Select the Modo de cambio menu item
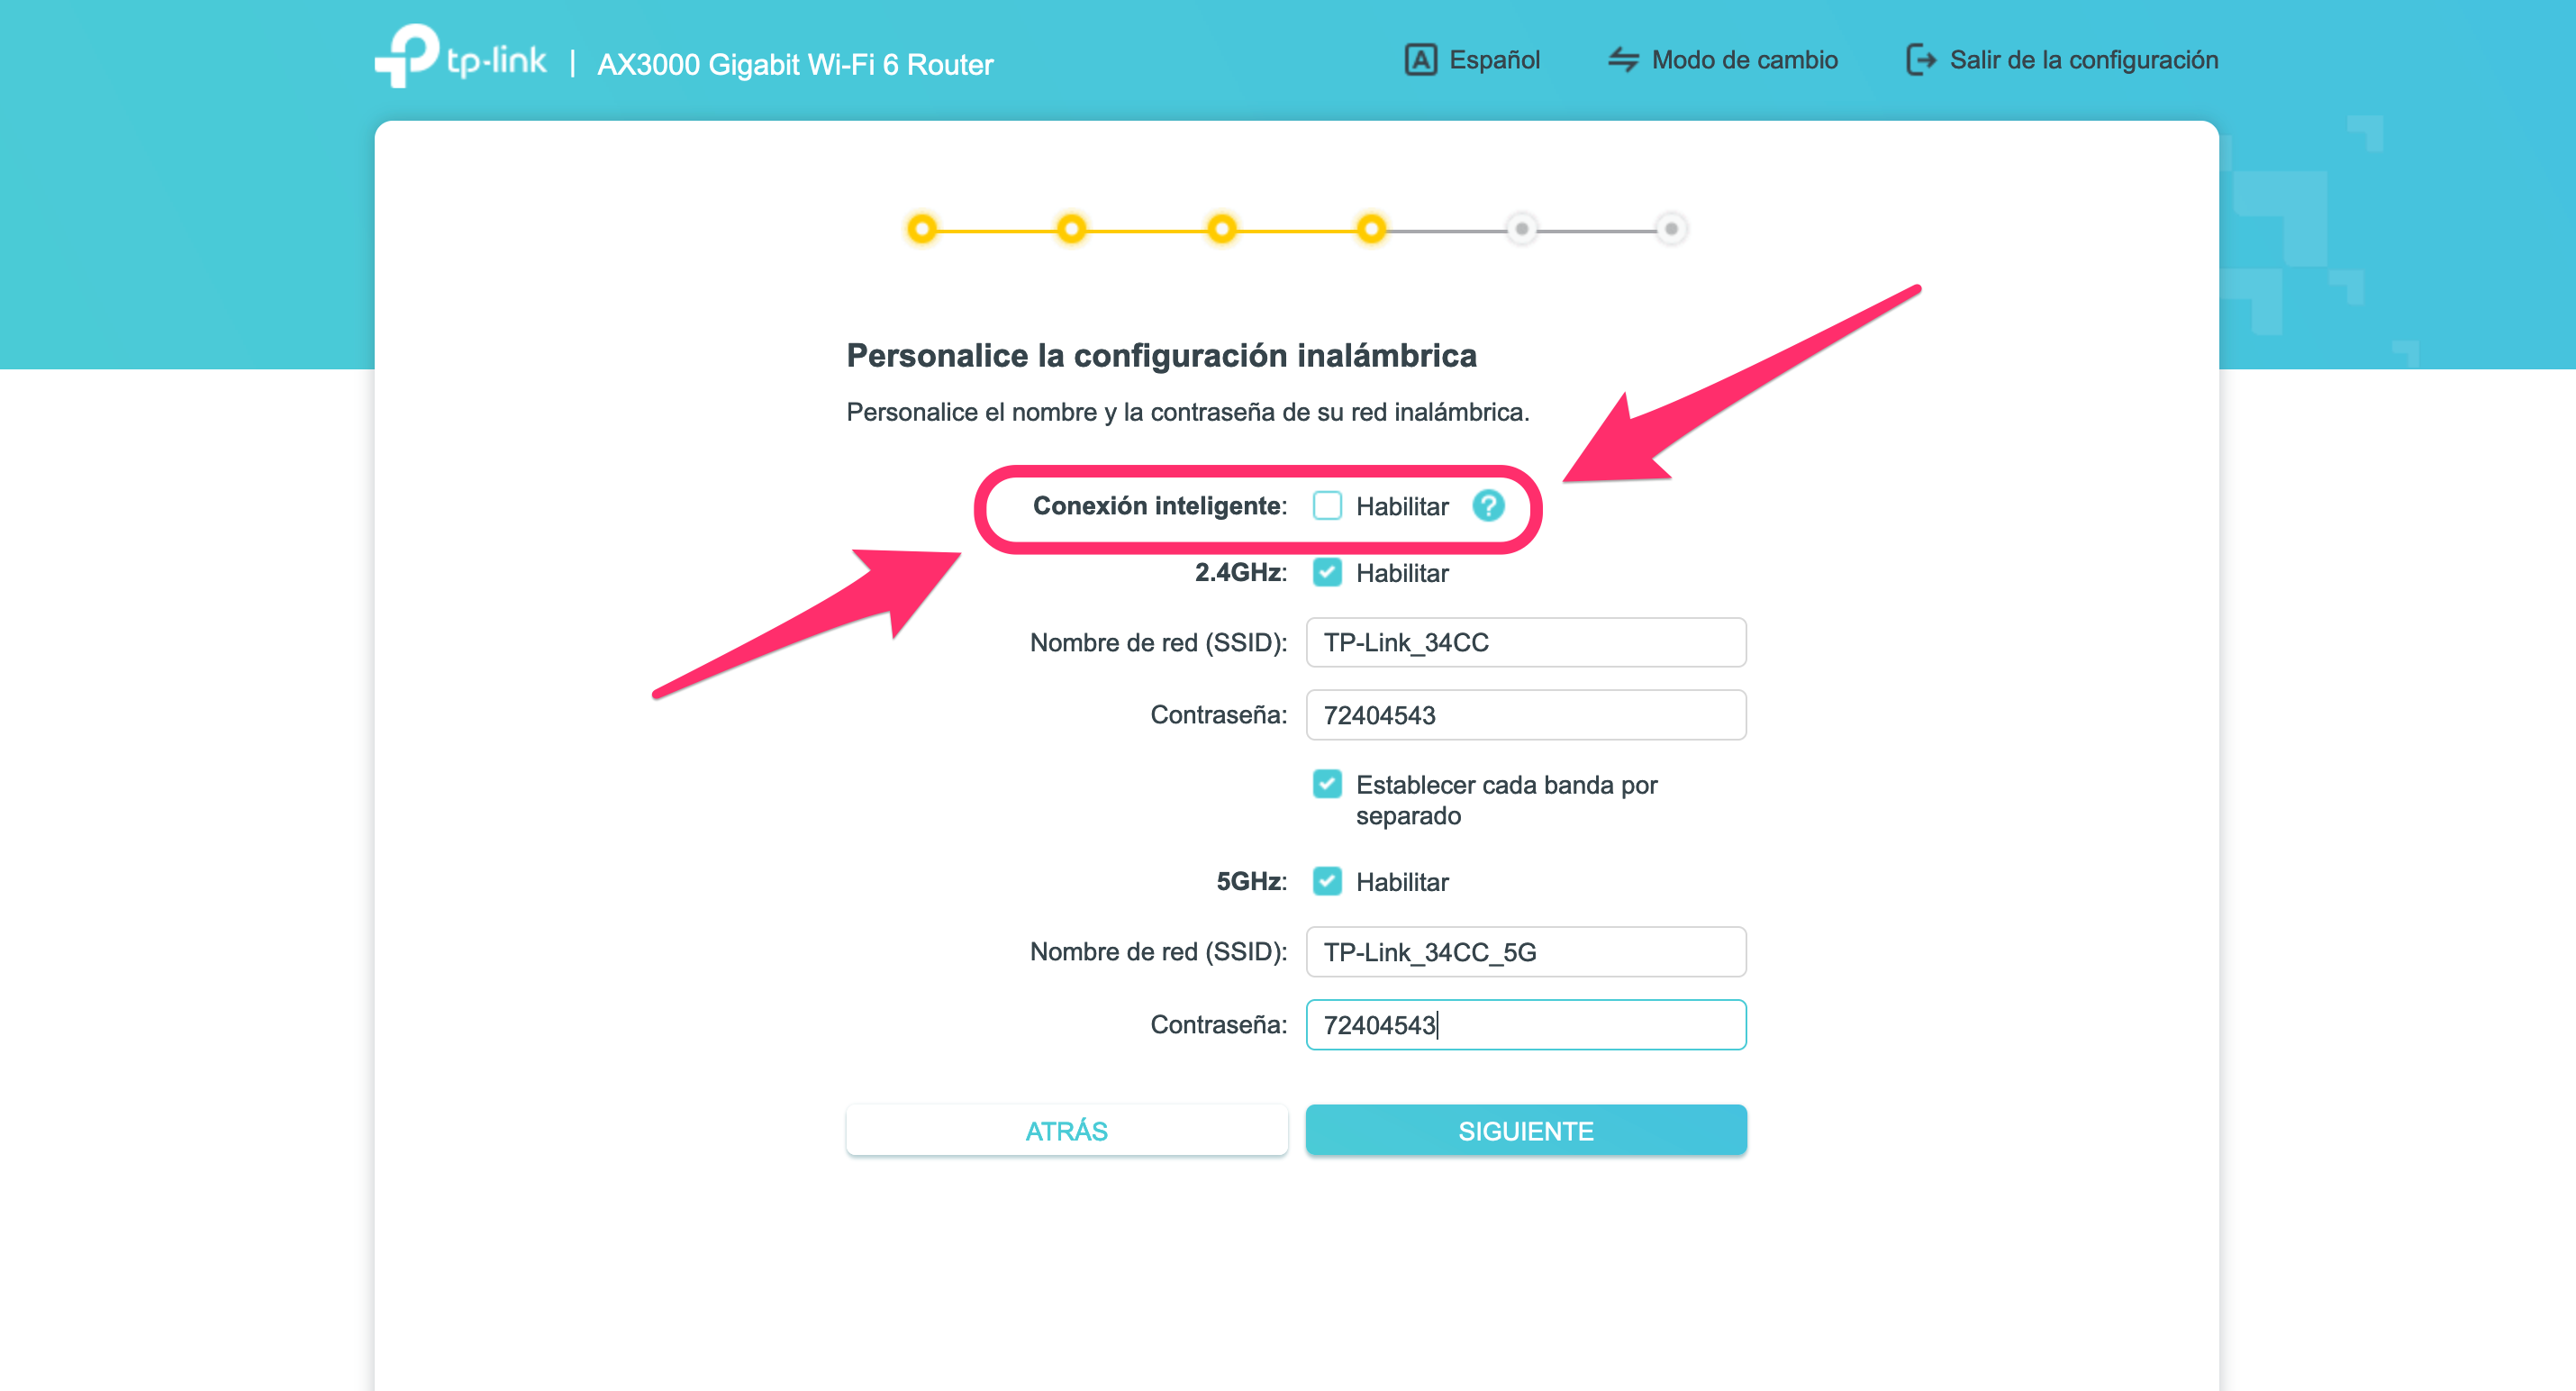Viewport: 2576px width, 1391px height. click(1744, 60)
